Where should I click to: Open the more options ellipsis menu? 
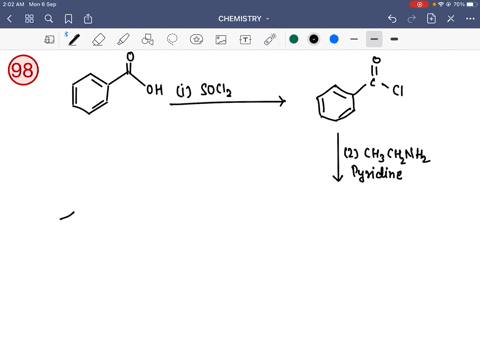point(470,19)
